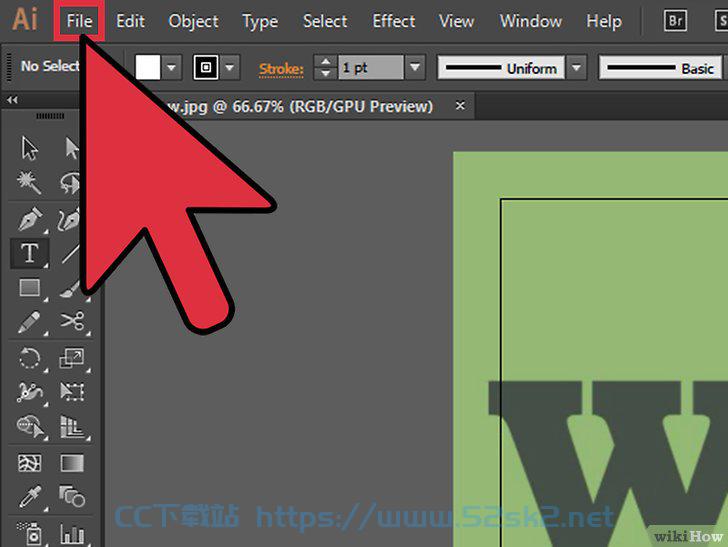The height and width of the screenshot is (547, 728).
Task: Select the Scale tool
Action: point(72,358)
